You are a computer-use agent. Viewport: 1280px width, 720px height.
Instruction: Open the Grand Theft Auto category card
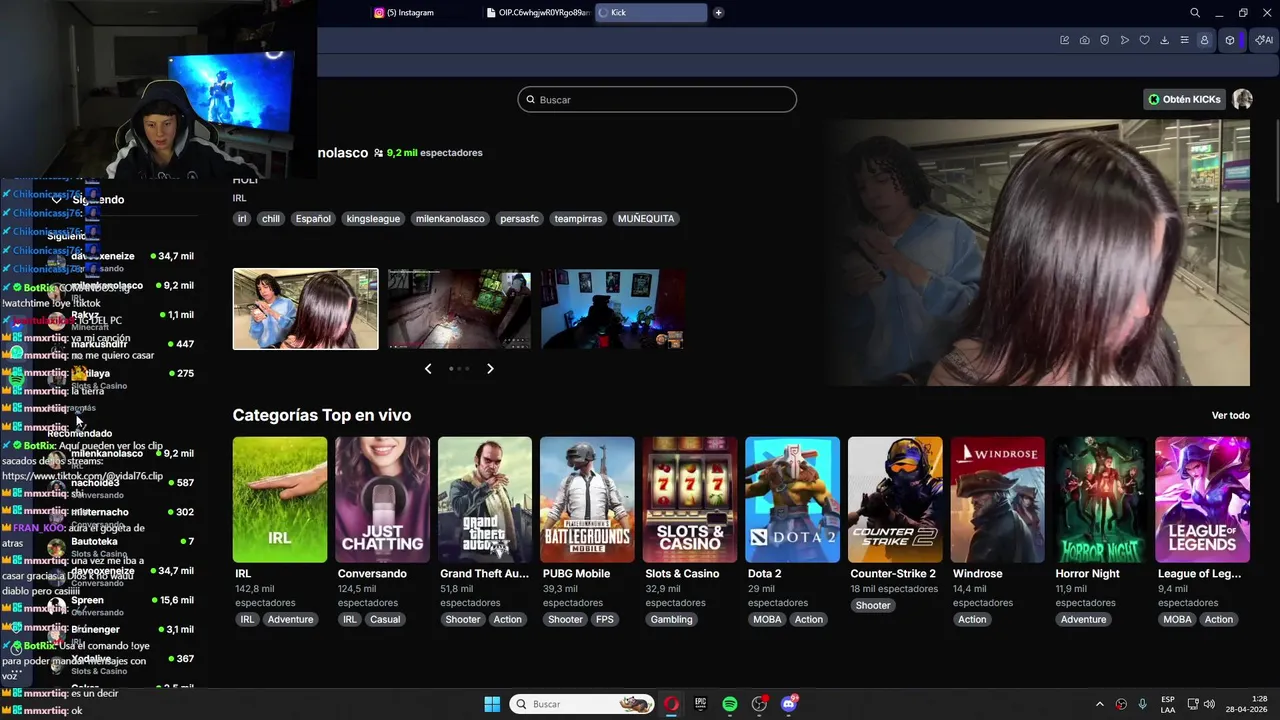pyautogui.click(x=485, y=499)
